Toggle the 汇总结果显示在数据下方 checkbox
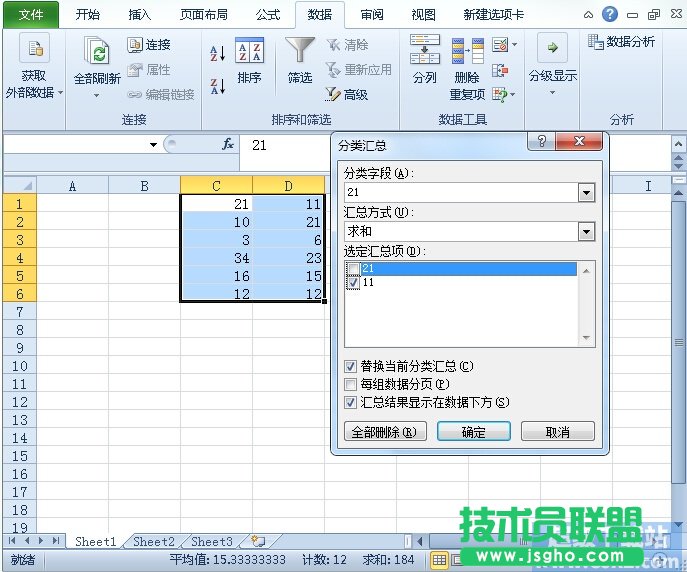687x572 pixels. [x=350, y=402]
